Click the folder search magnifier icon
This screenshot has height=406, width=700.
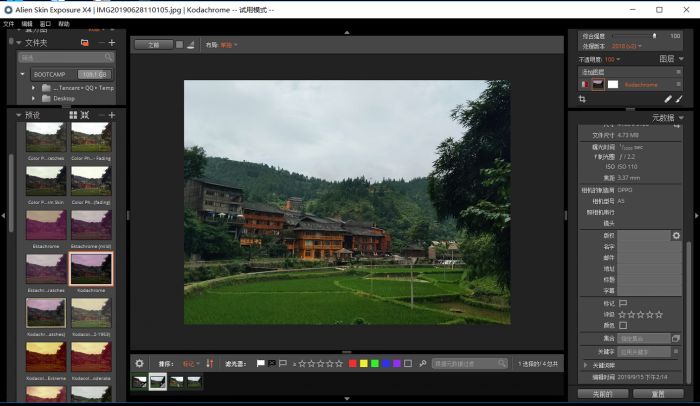coord(112,58)
